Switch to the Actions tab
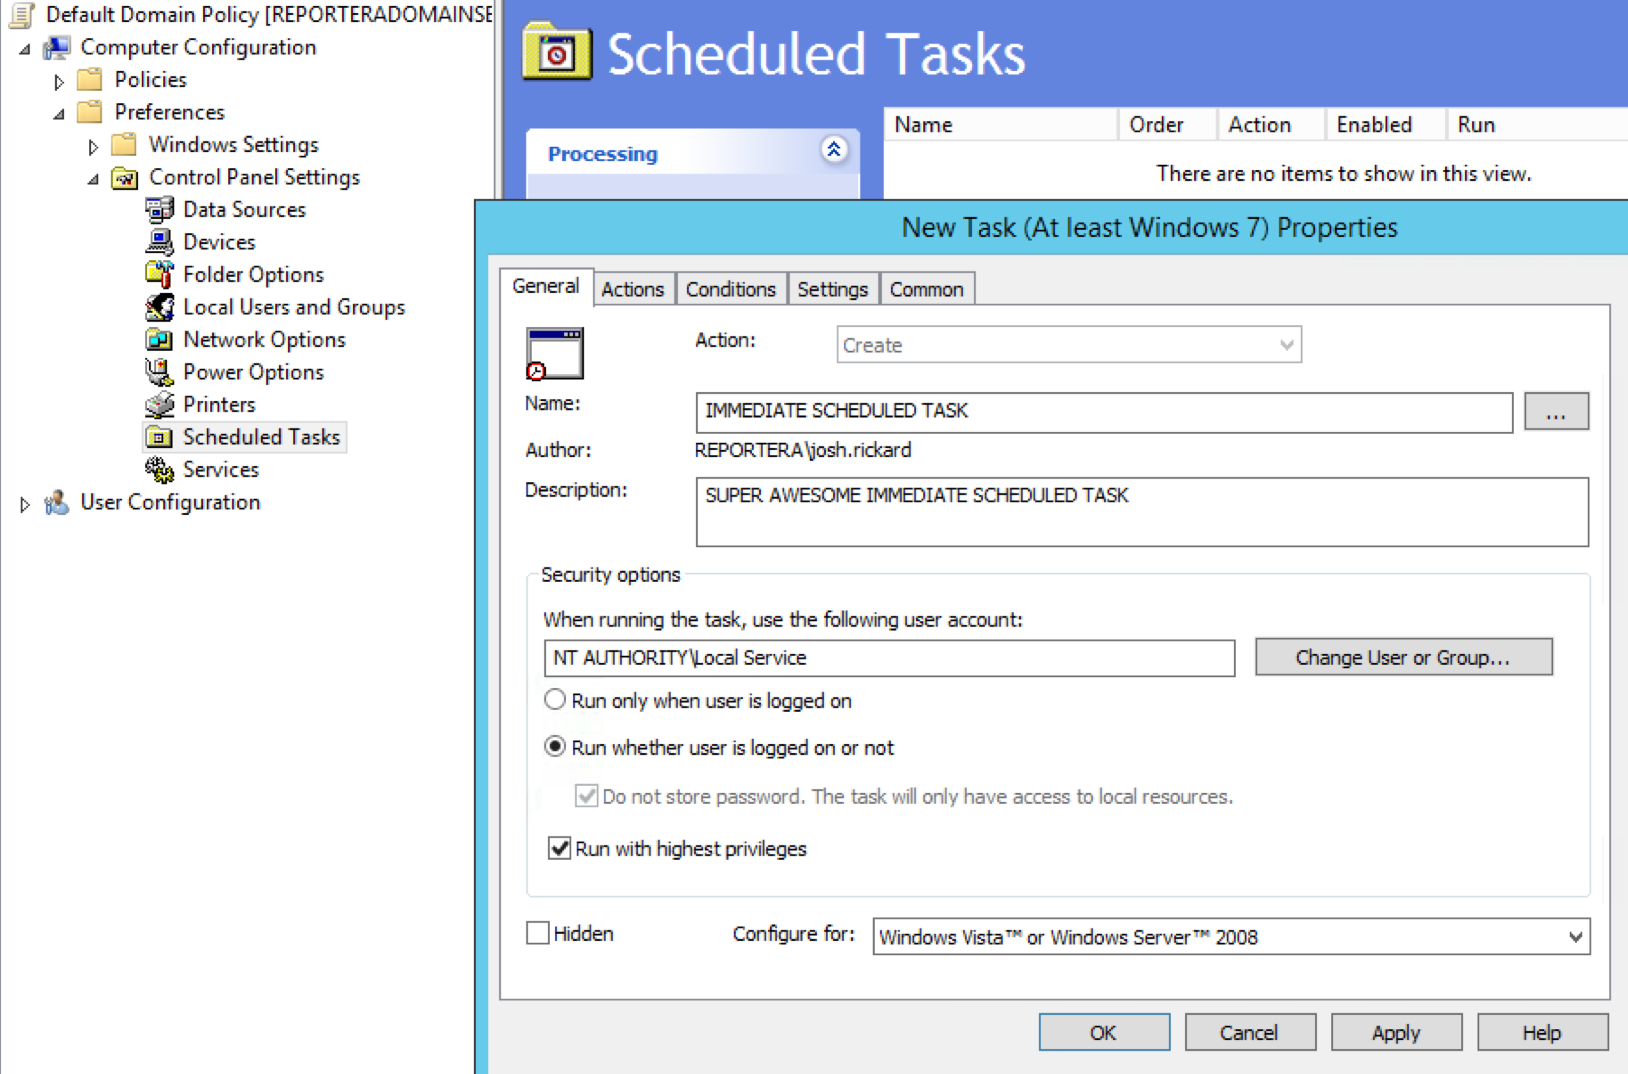Image resolution: width=1628 pixels, height=1074 pixels. pos(632,289)
